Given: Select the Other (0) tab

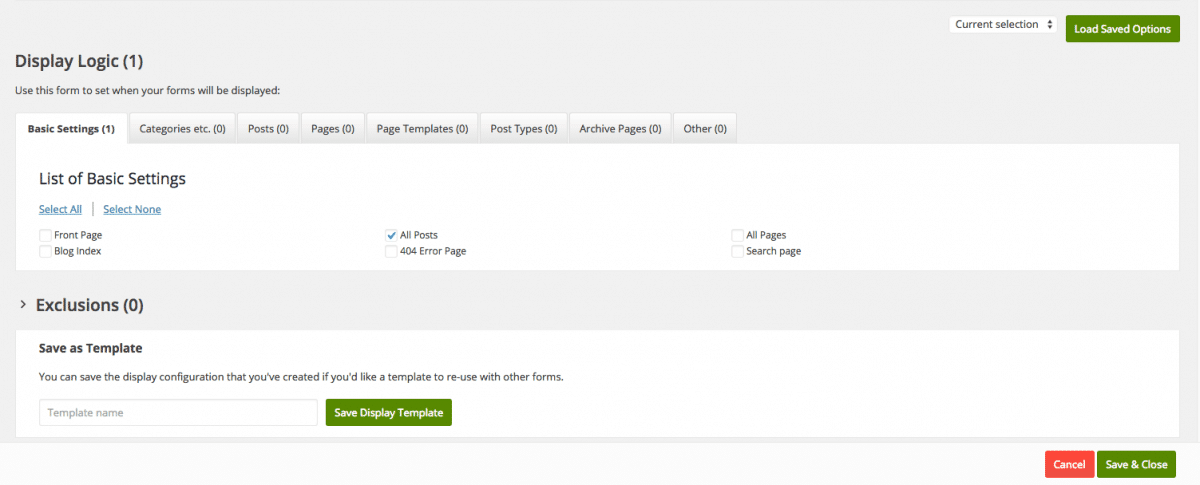Looking at the screenshot, I should [x=705, y=129].
